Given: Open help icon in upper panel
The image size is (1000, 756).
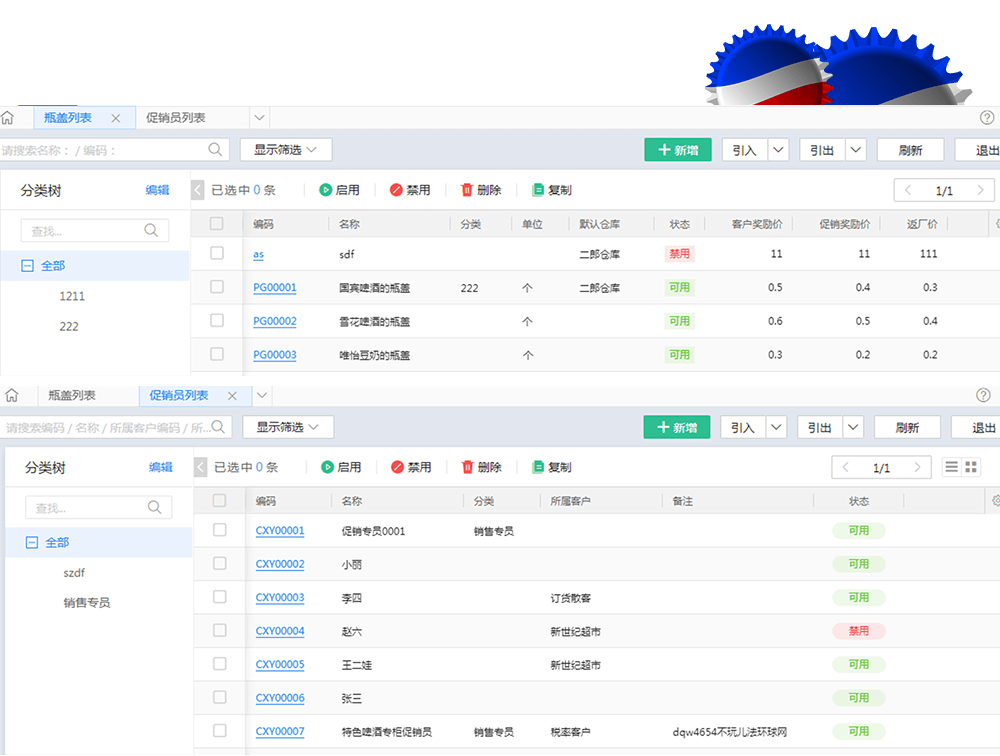Looking at the screenshot, I should 986,118.
